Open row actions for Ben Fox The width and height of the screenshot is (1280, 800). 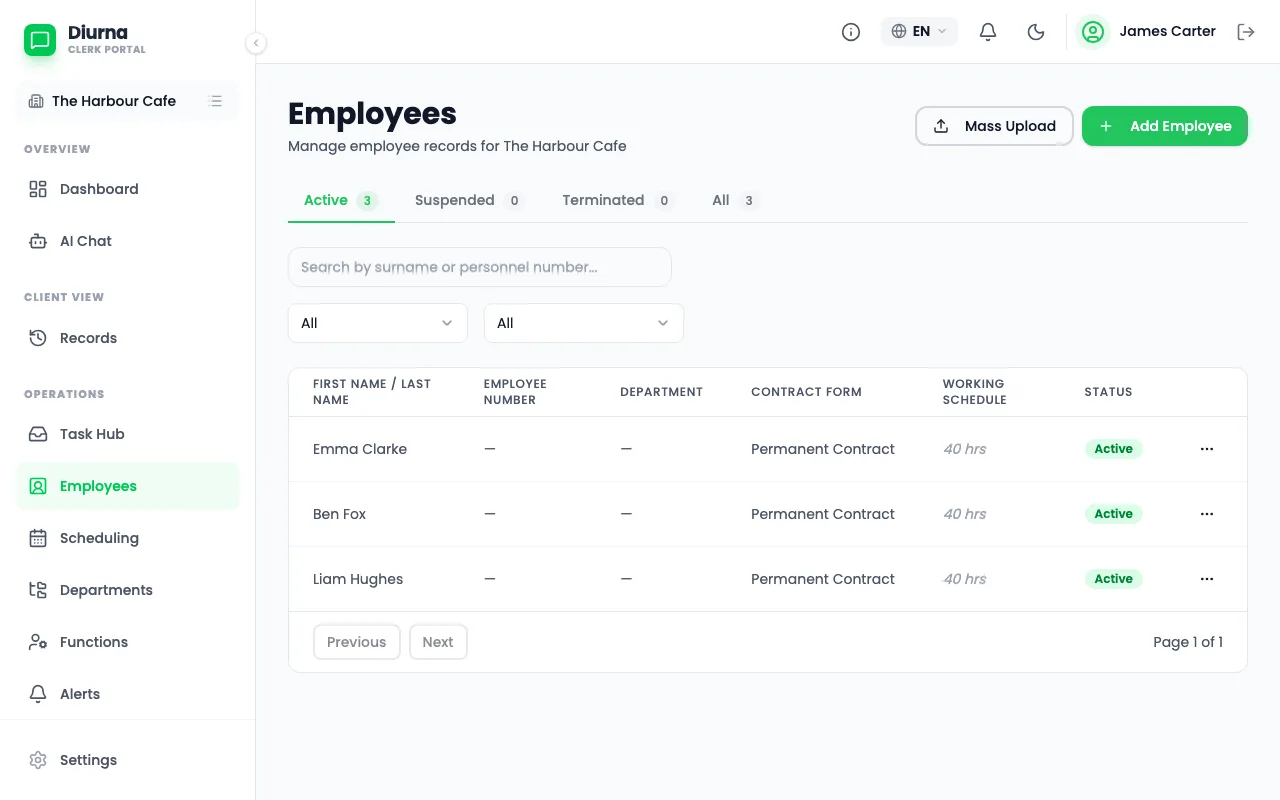point(1207,514)
